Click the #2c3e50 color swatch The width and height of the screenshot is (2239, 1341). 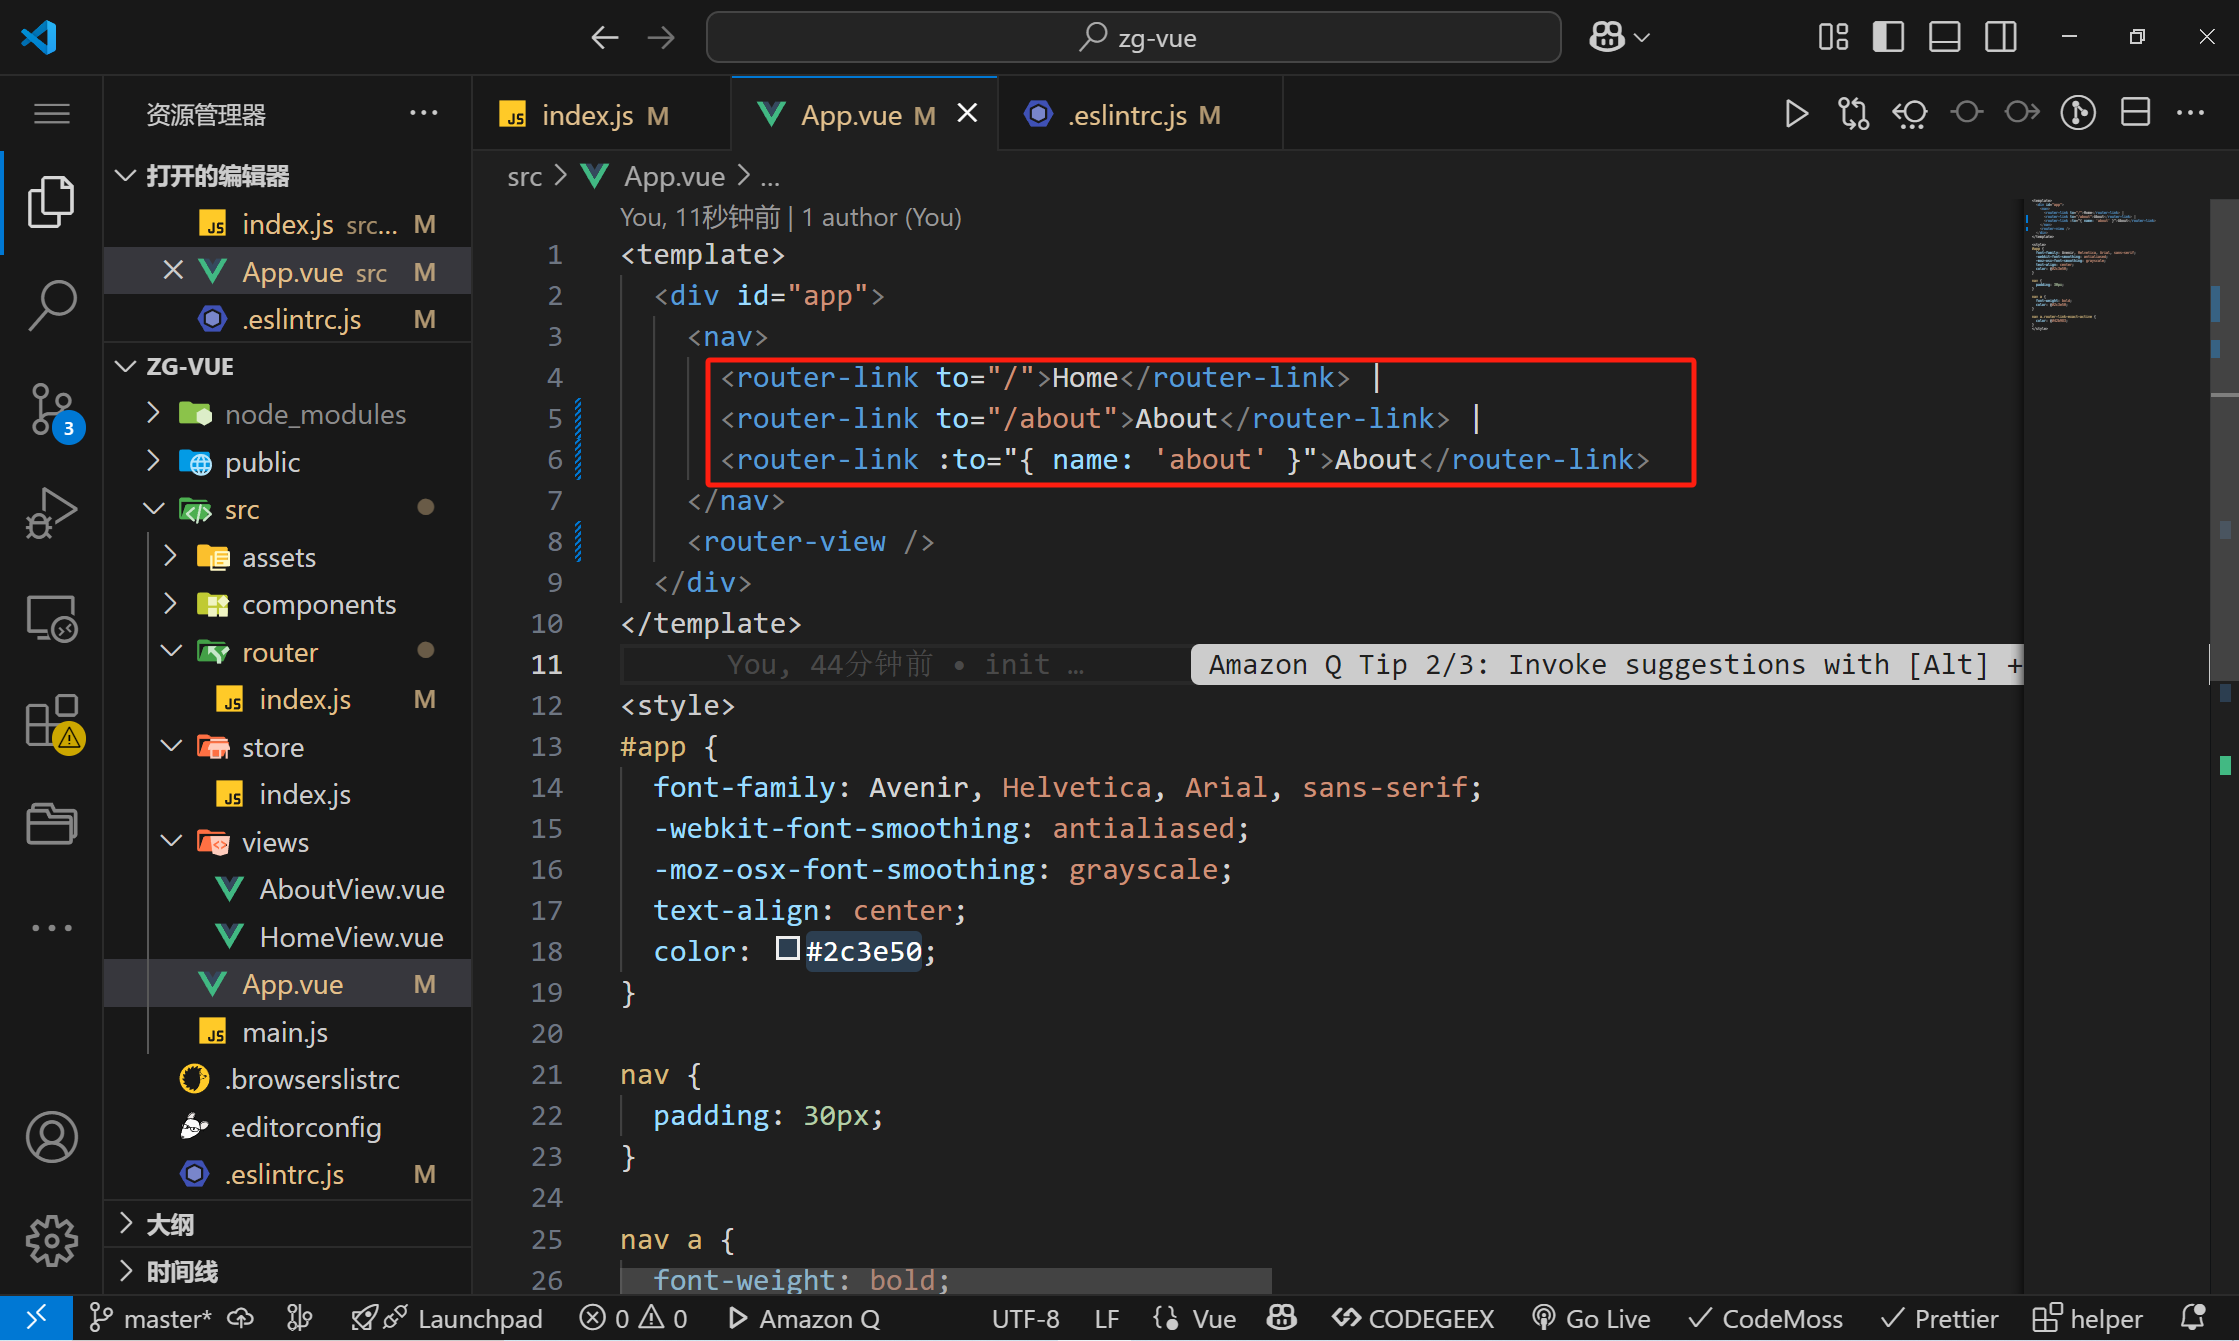click(x=788, y=948)
